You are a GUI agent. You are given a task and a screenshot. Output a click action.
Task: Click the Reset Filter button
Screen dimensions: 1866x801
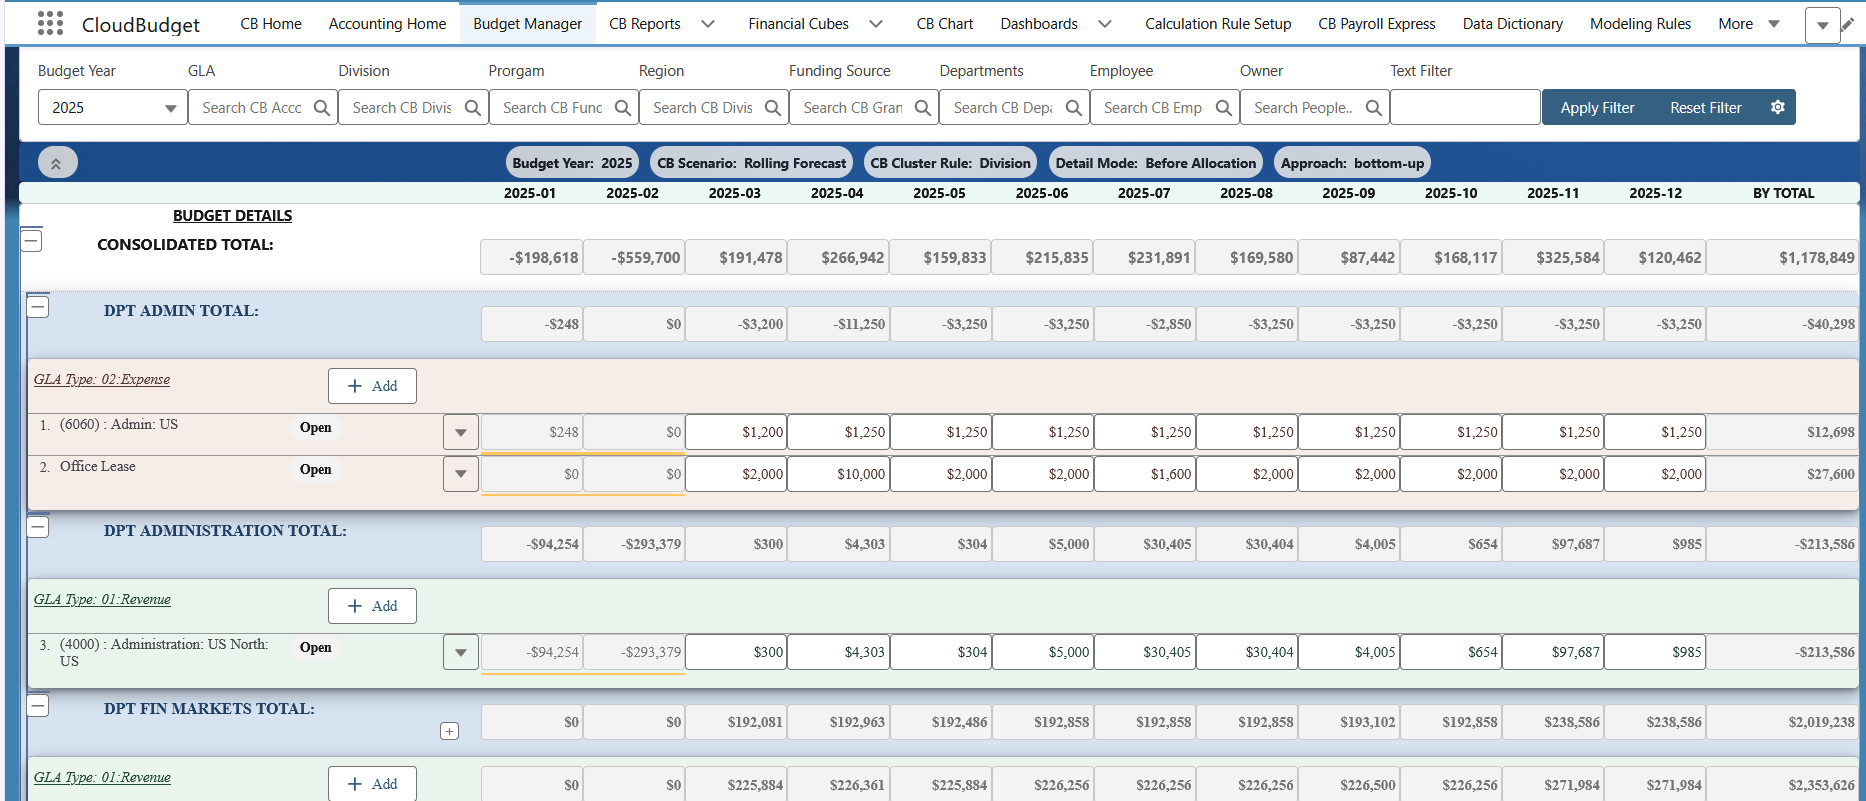[x=1706, y=107]
